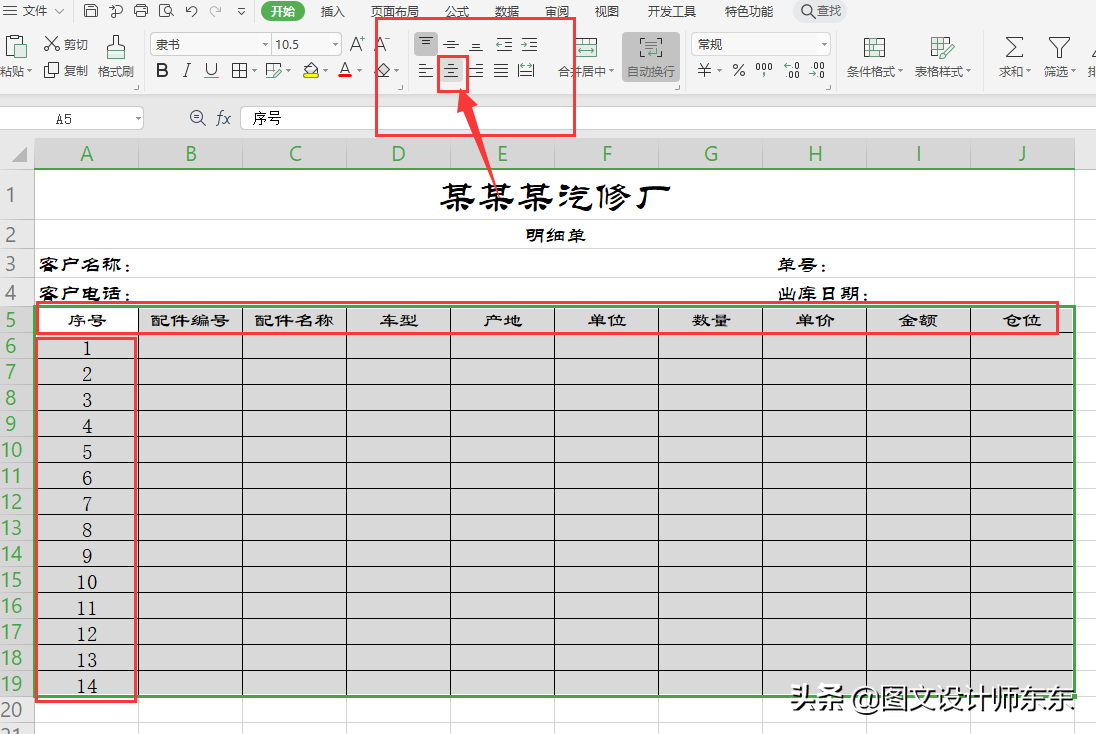The image size is (1096, 734).
Task: Click the fx insert function button
Action: point(223,118)
